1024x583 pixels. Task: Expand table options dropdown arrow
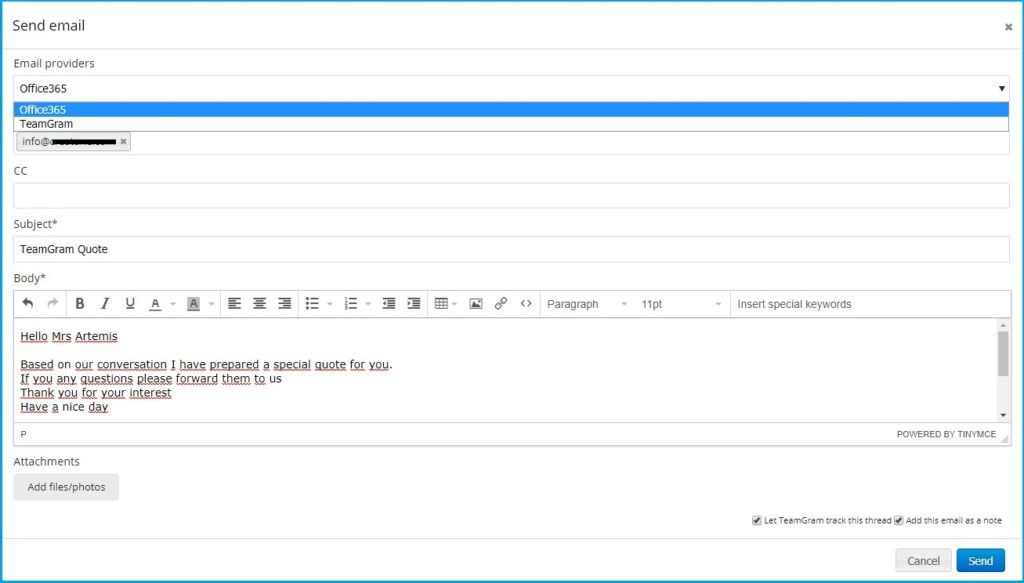click(x=455, y=304)
